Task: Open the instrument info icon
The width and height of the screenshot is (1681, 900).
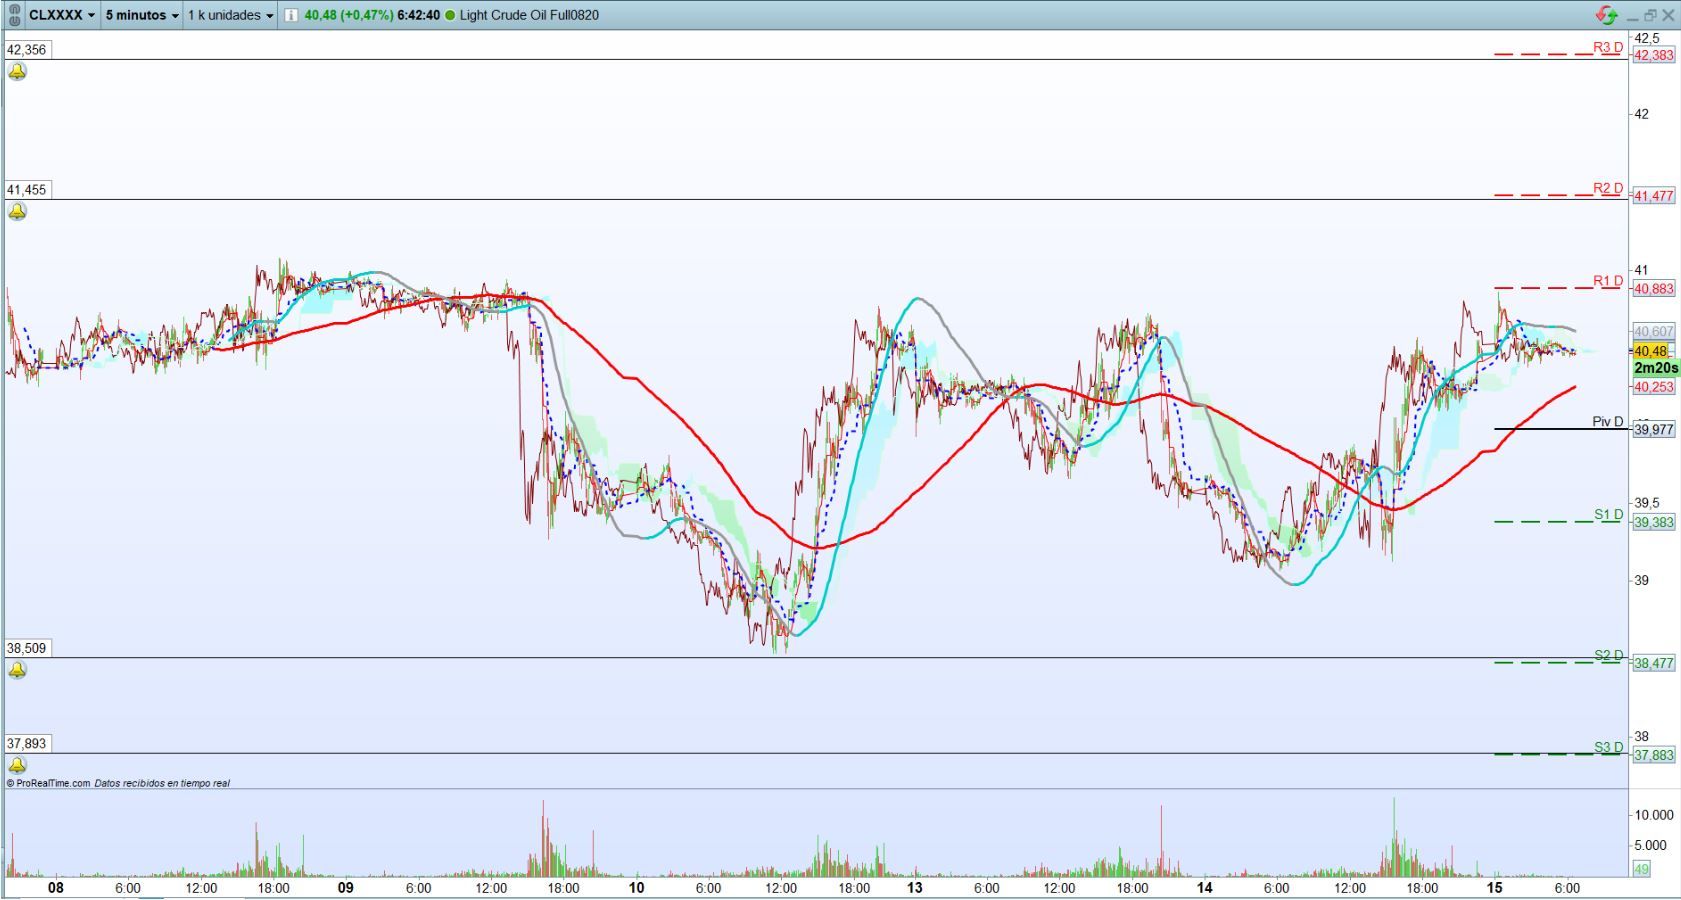Action: 290,15
